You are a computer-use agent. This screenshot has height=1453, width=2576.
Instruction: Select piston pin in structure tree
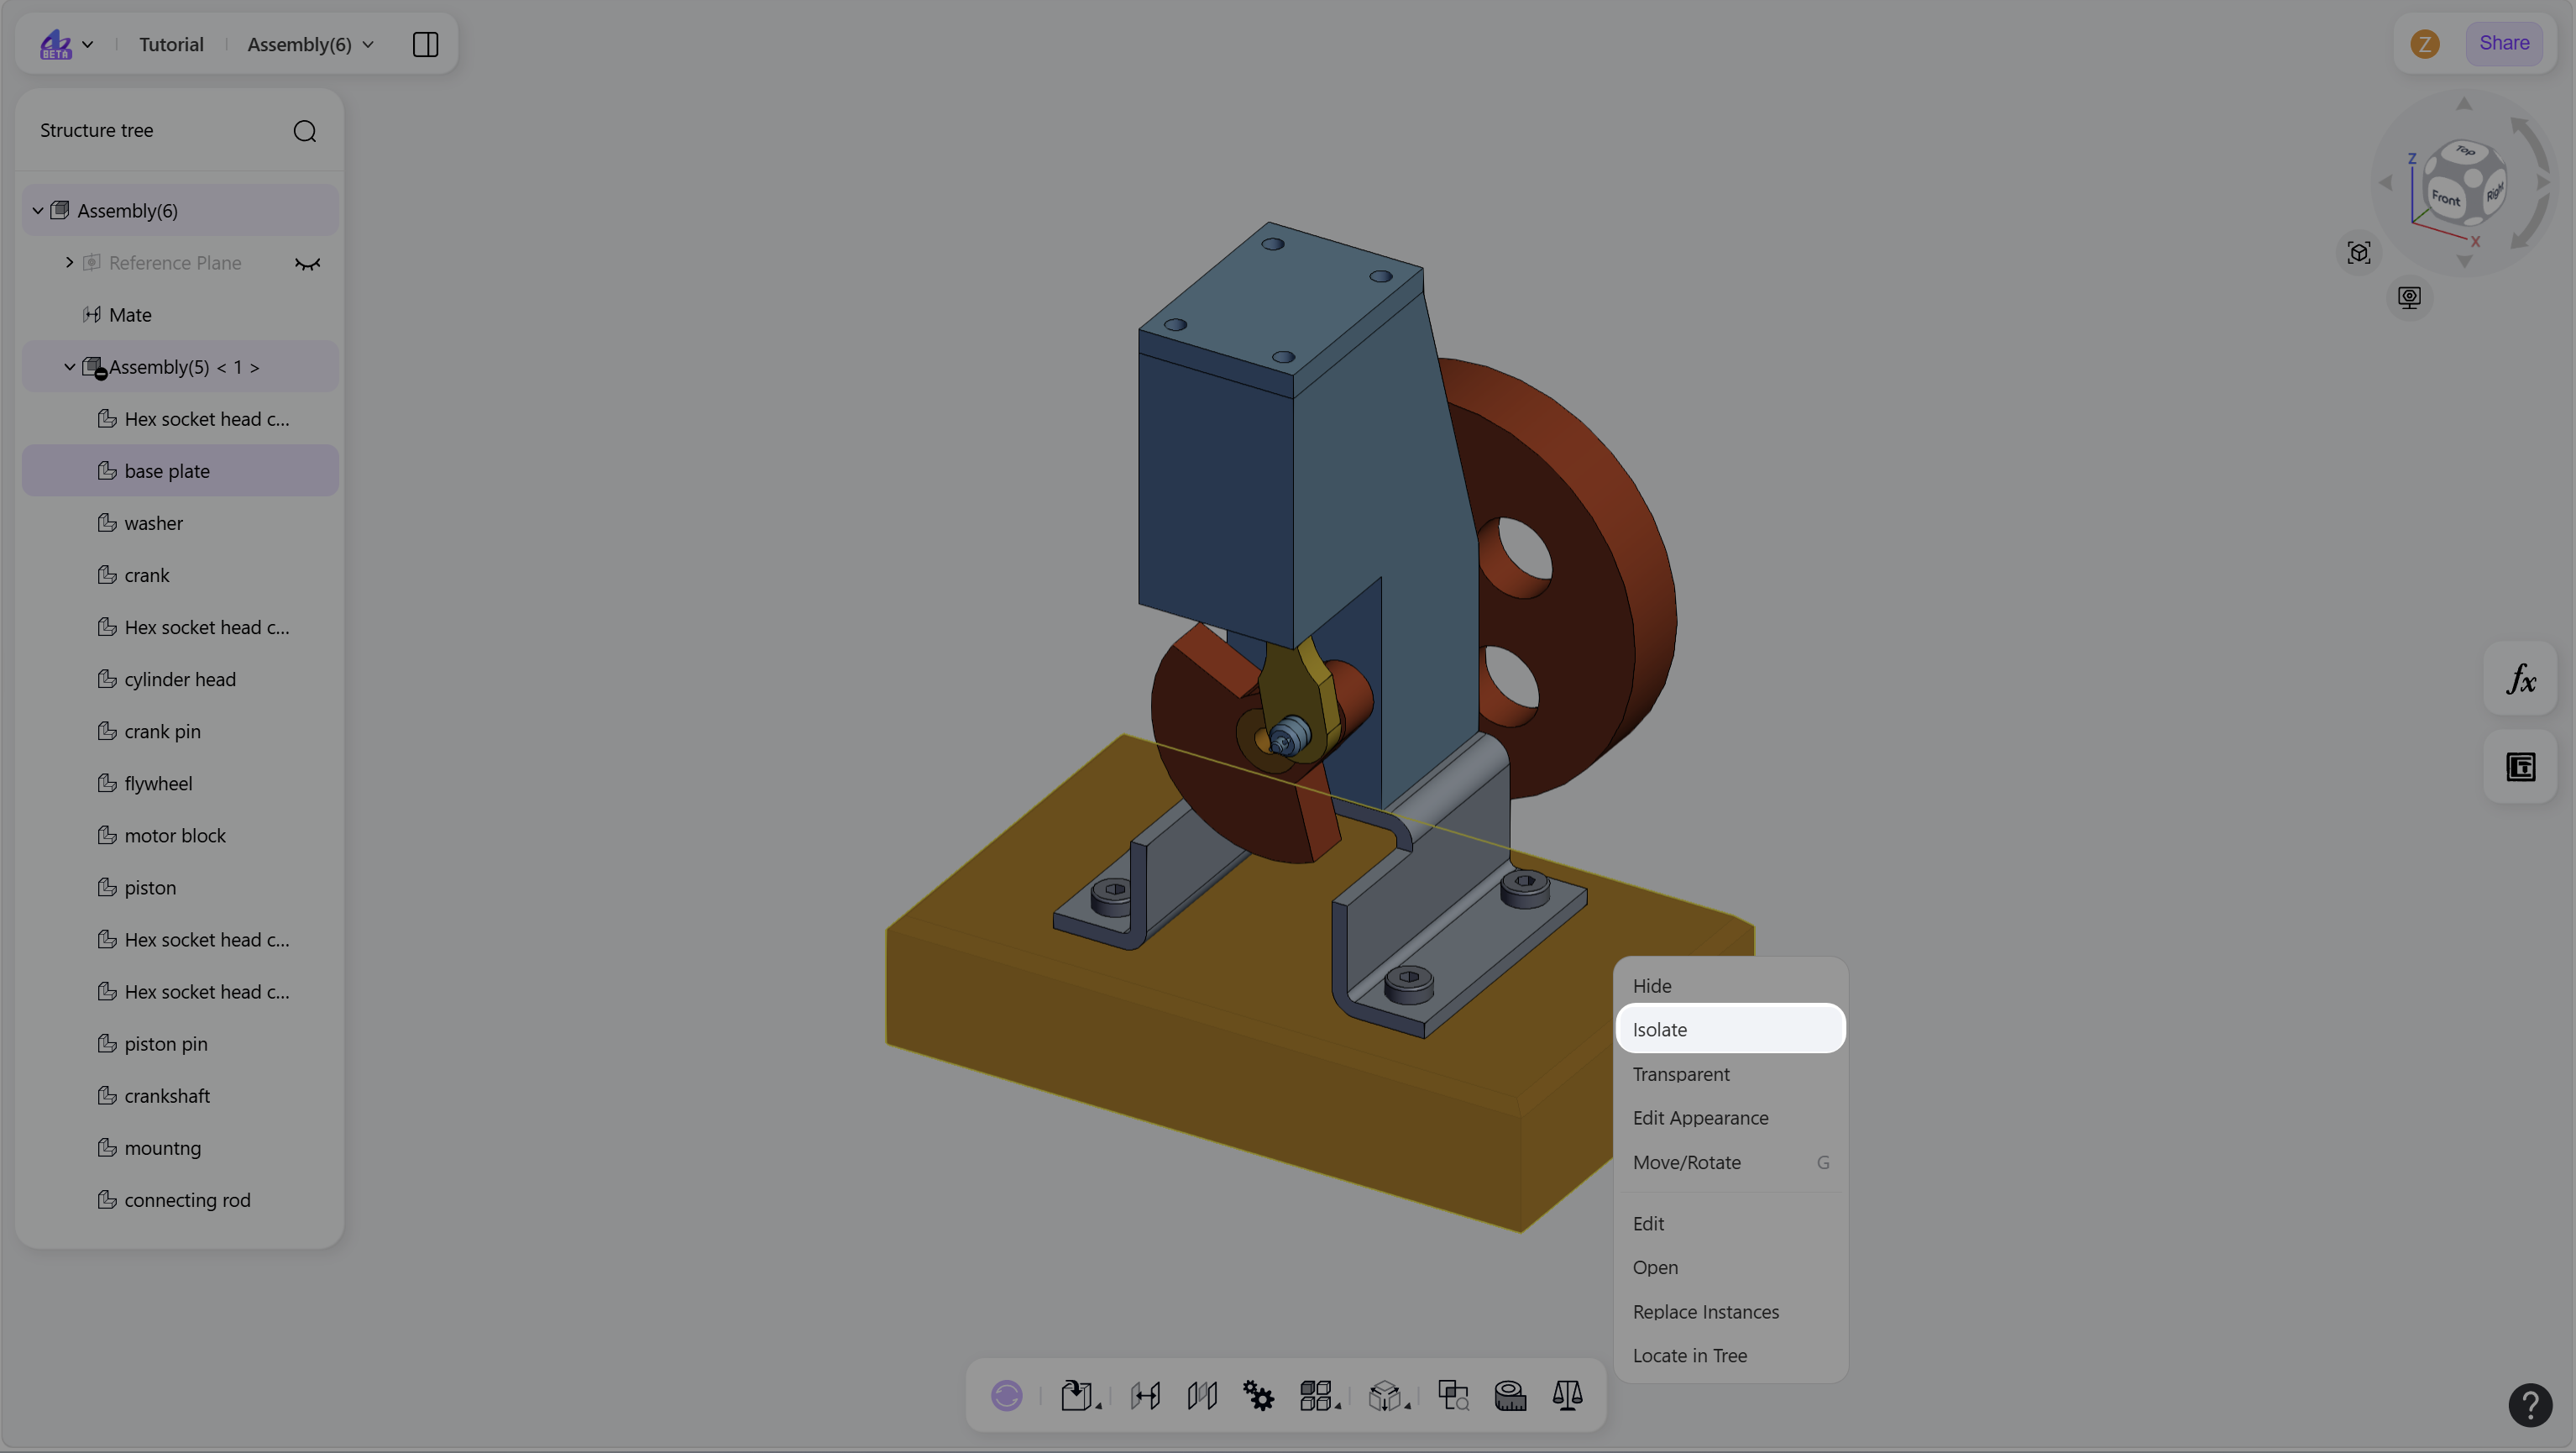click(180, 1044)
